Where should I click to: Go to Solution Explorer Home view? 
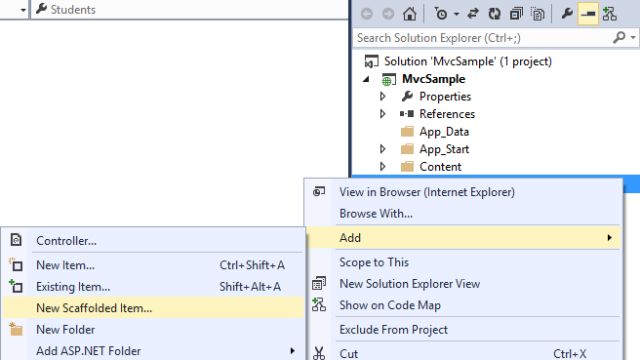click(x=409, y=14)
